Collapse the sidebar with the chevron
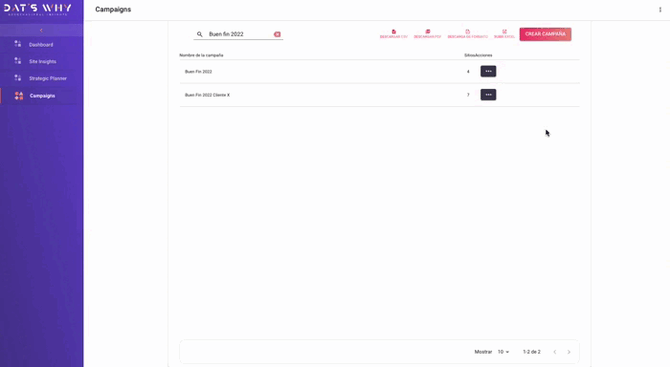 pos(41,30)
